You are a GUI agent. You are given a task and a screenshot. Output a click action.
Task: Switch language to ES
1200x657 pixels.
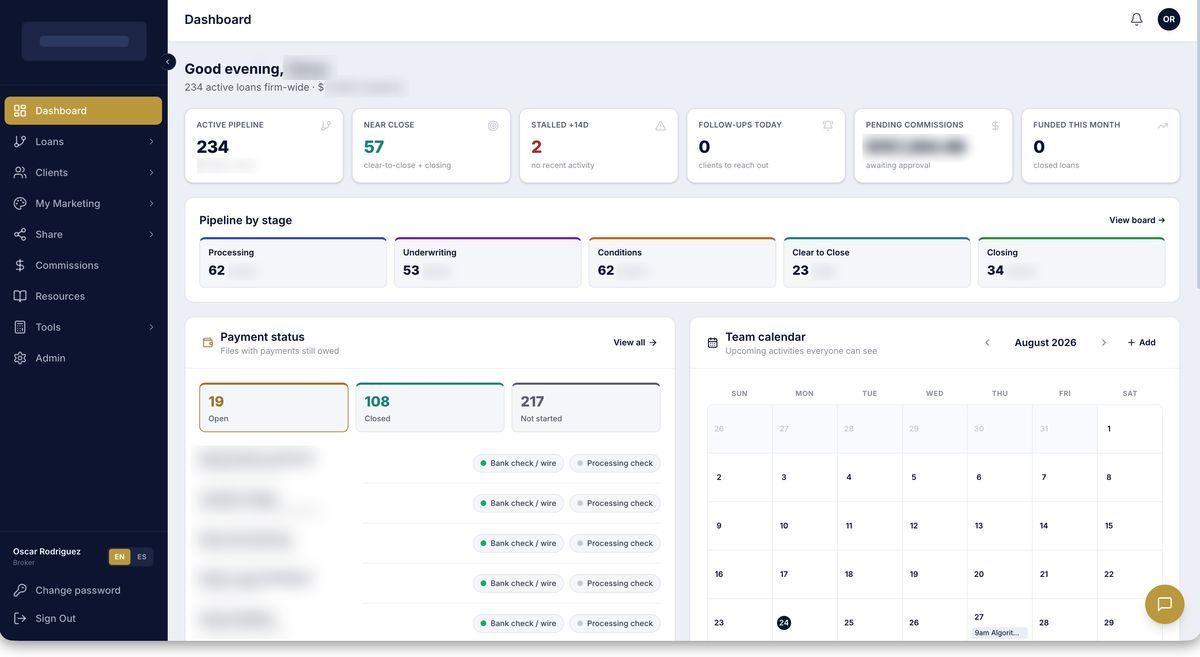tap(142, 557)
